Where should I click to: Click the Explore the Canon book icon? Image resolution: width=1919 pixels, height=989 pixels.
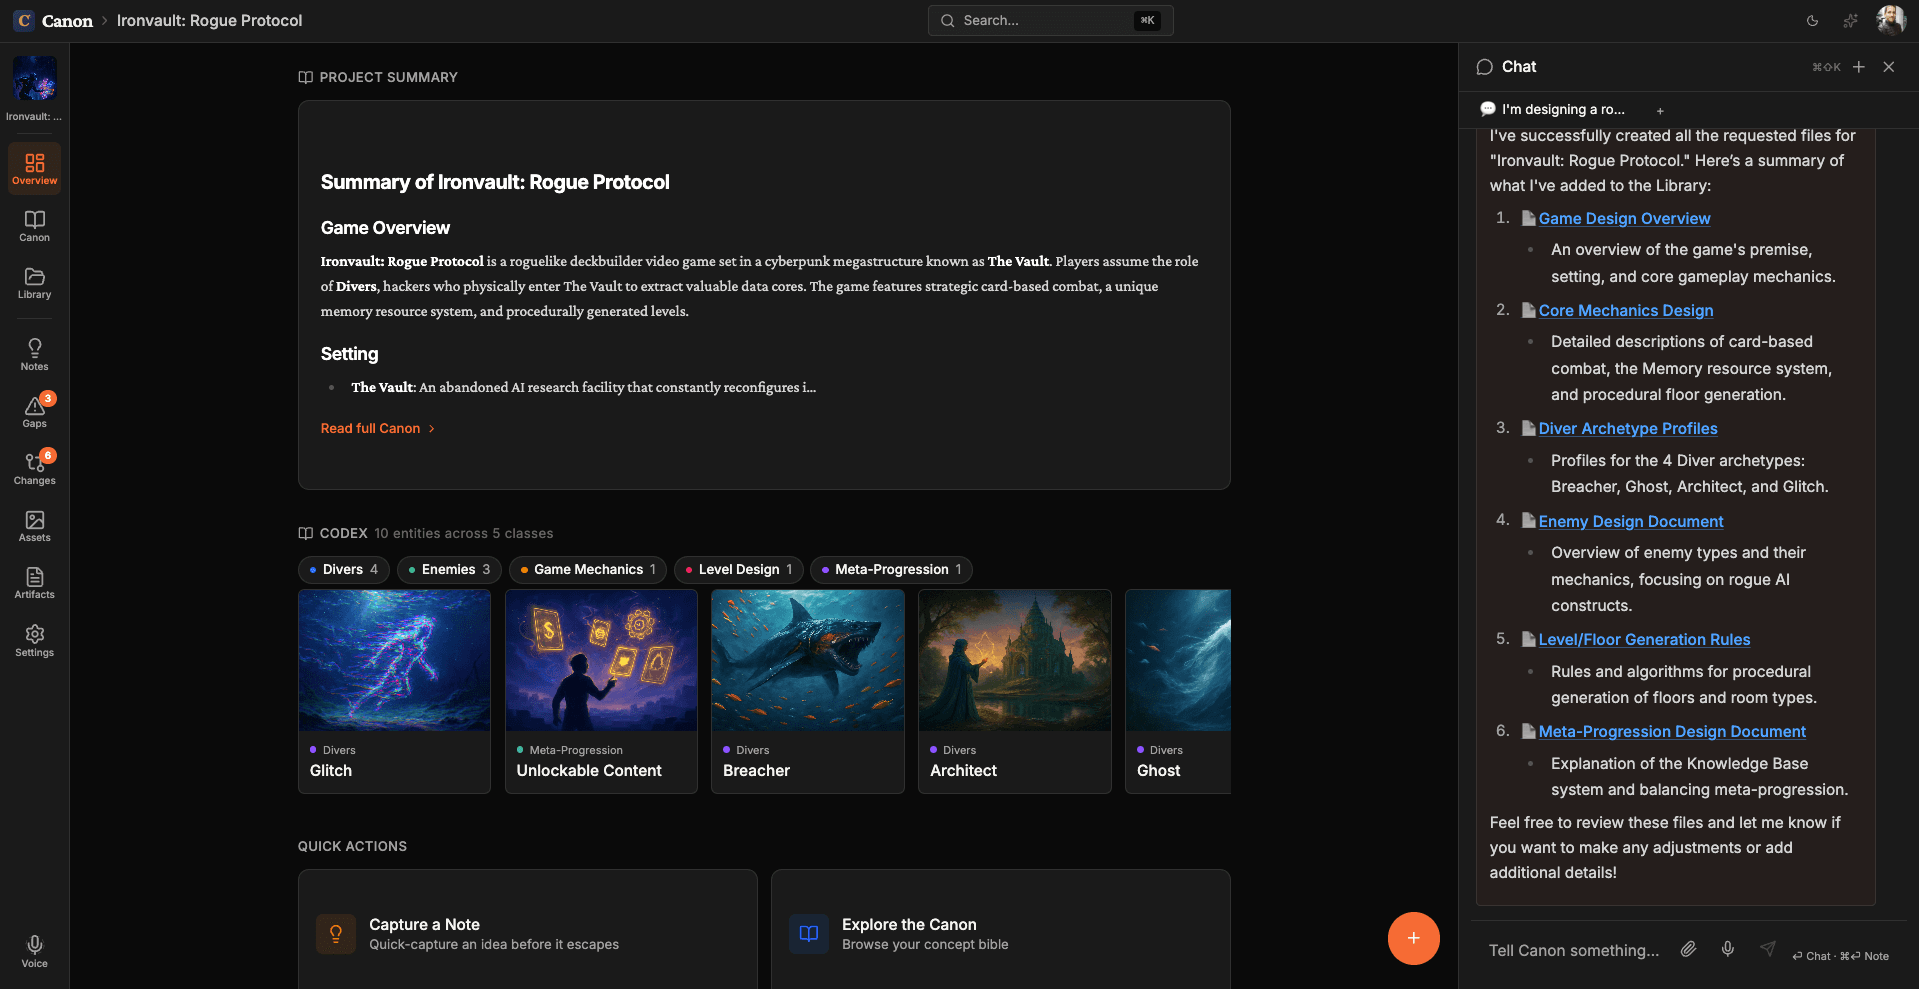tap(809, 934)
